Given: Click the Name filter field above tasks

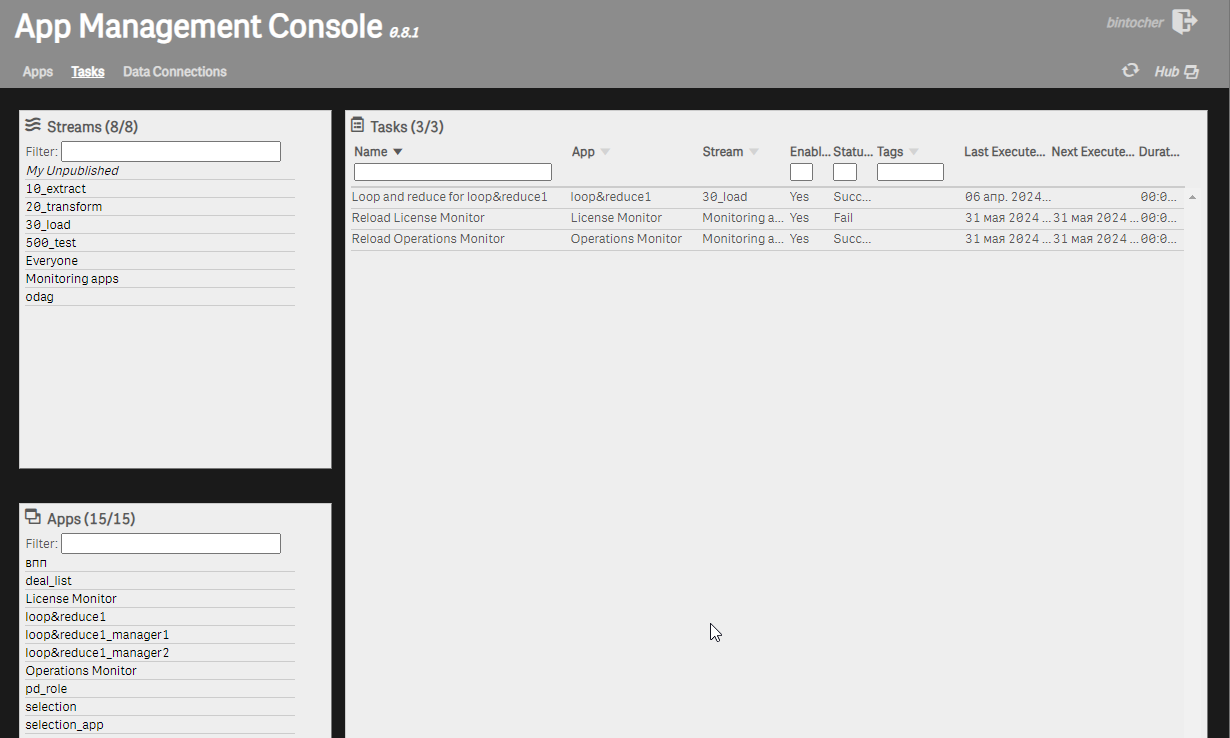Looking at the screenshot, I should (452, 171).
